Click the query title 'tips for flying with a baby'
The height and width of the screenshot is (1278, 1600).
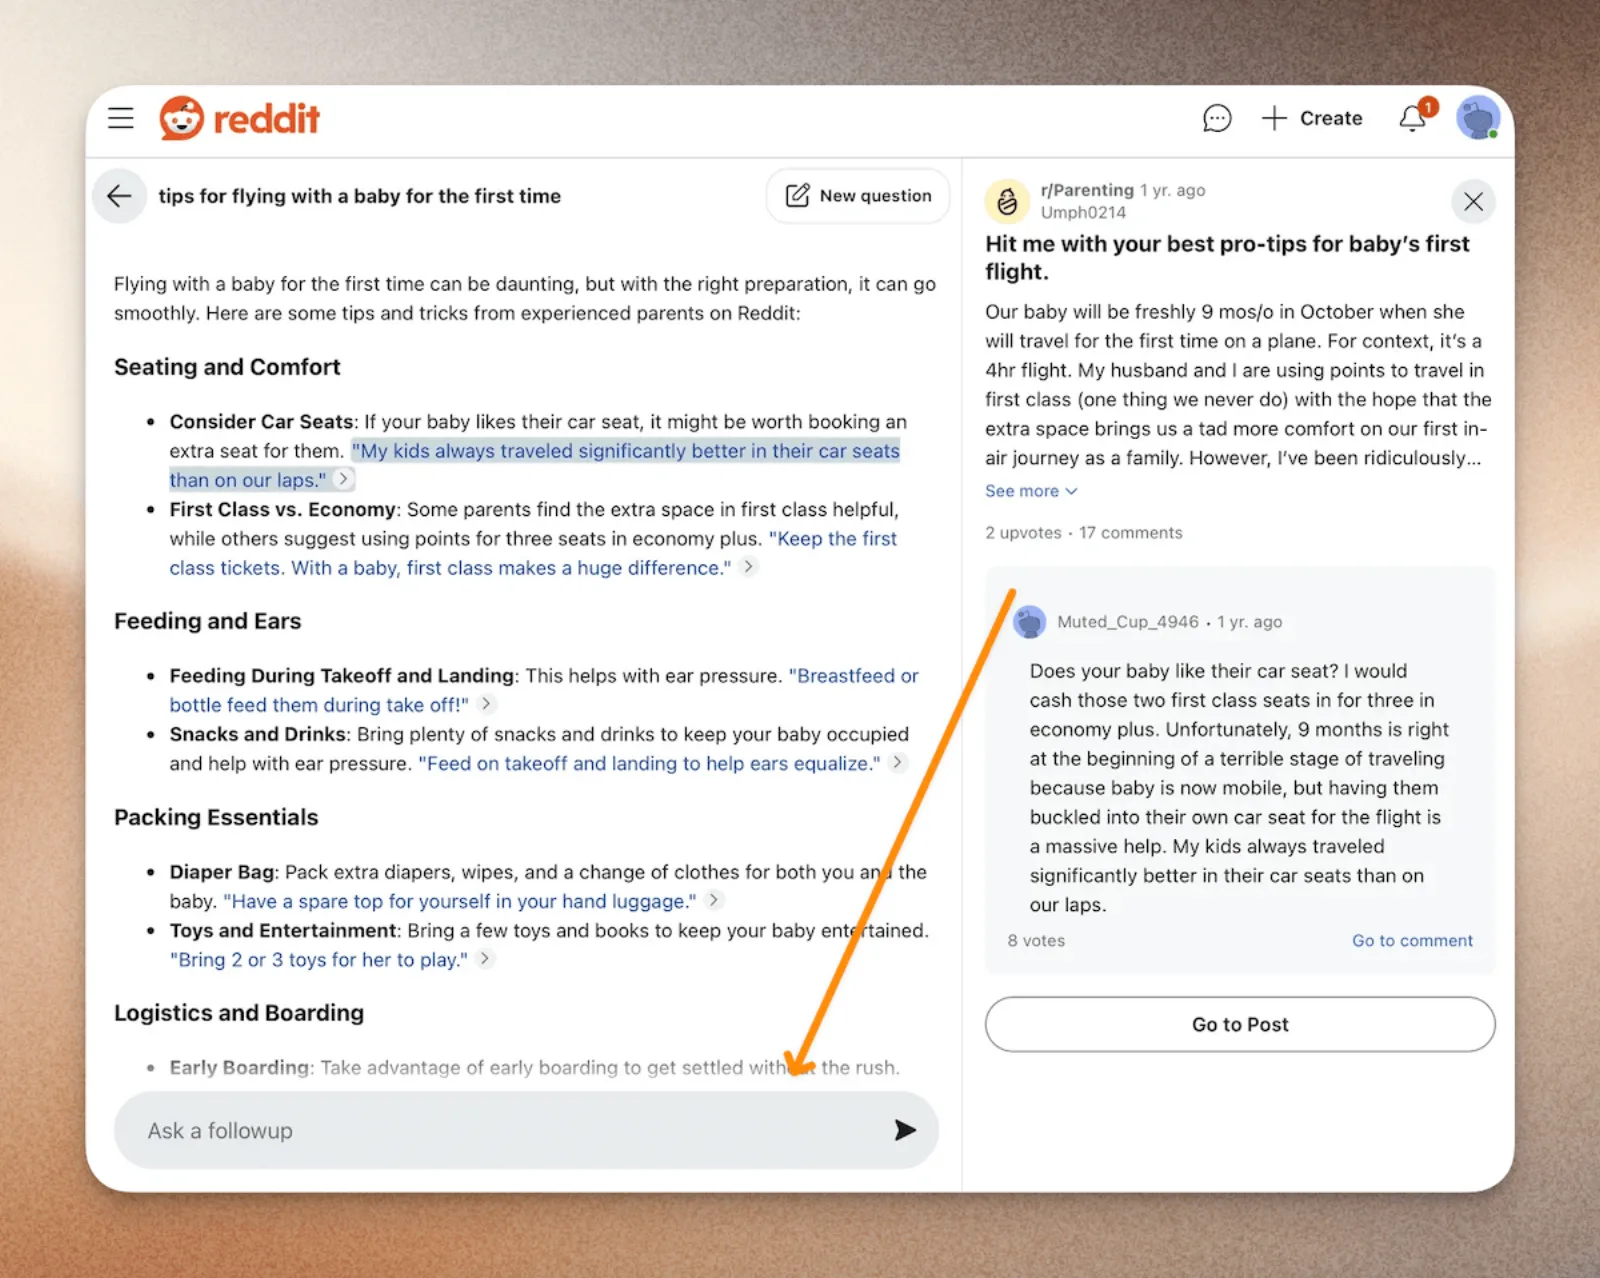359,196
